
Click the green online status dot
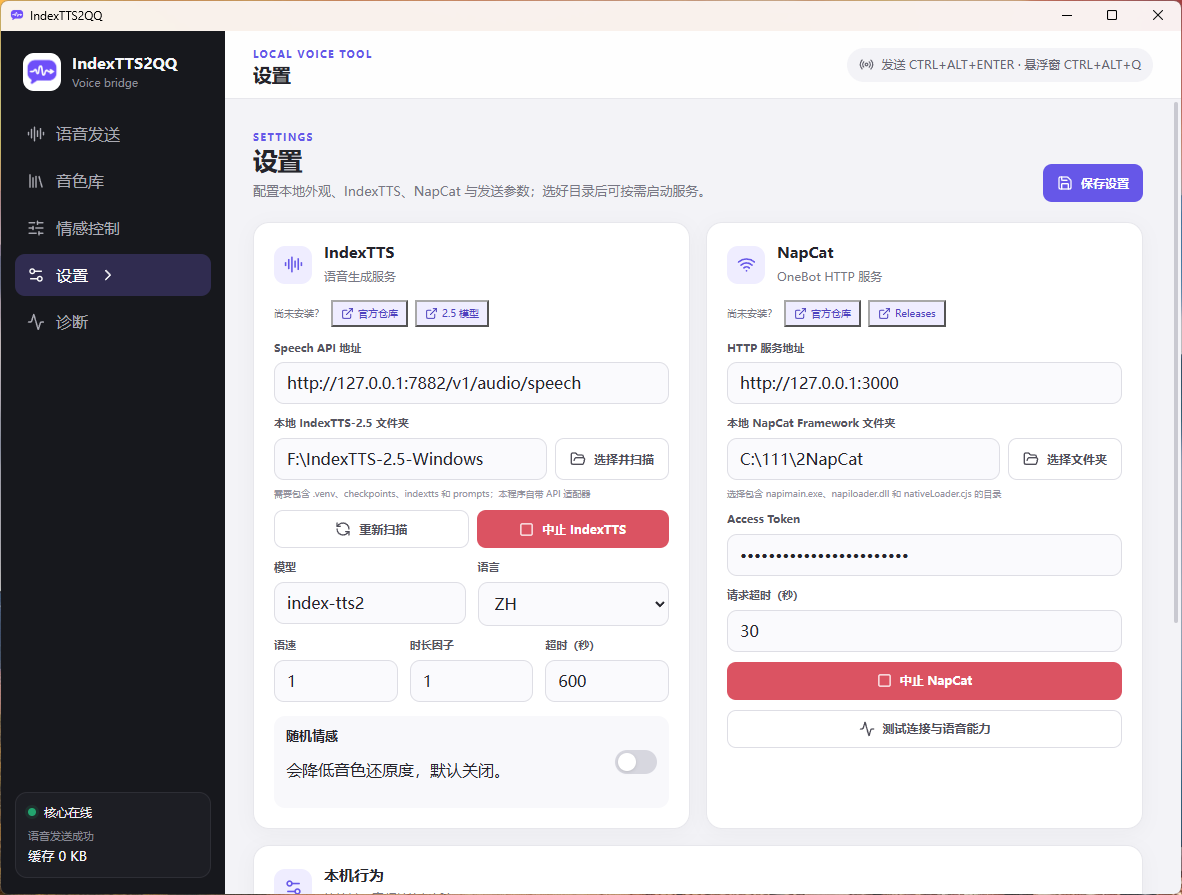[x=32, y=812]
